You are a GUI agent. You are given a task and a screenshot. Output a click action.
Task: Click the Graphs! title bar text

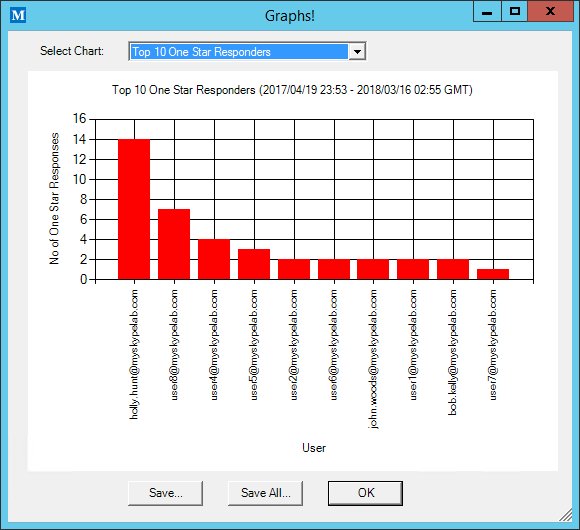tap(290, 16)
